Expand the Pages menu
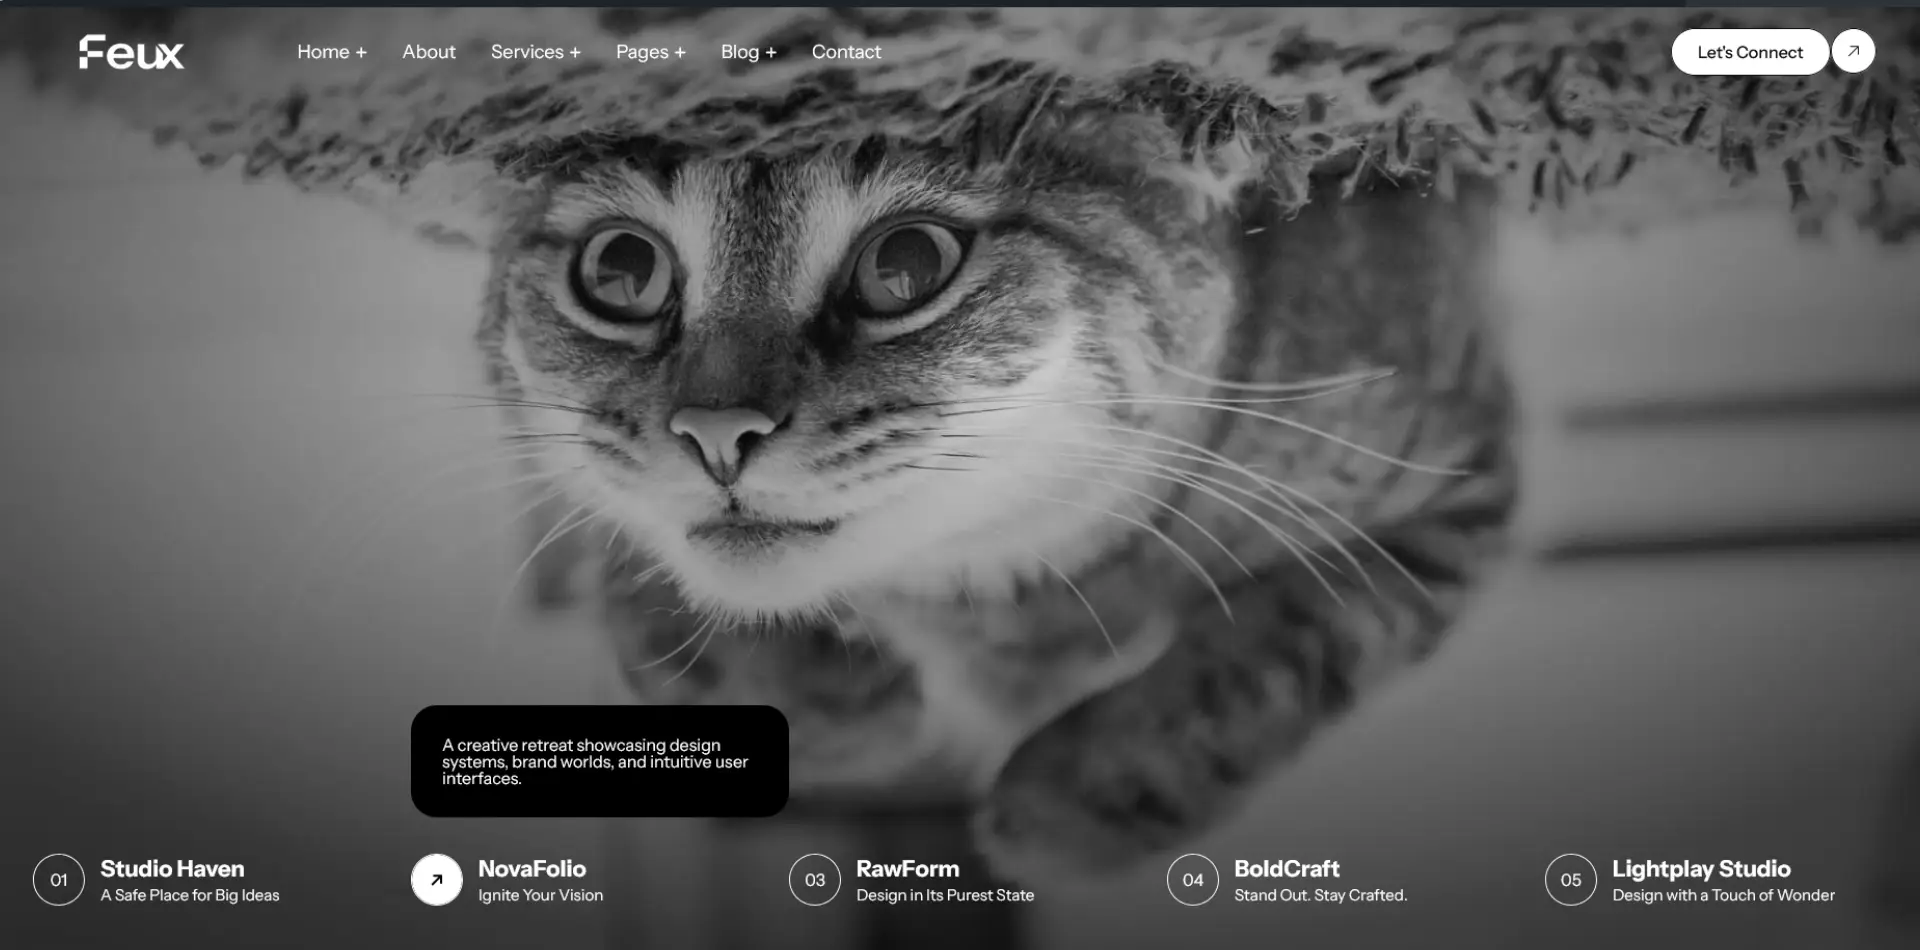 pos(651,52)
